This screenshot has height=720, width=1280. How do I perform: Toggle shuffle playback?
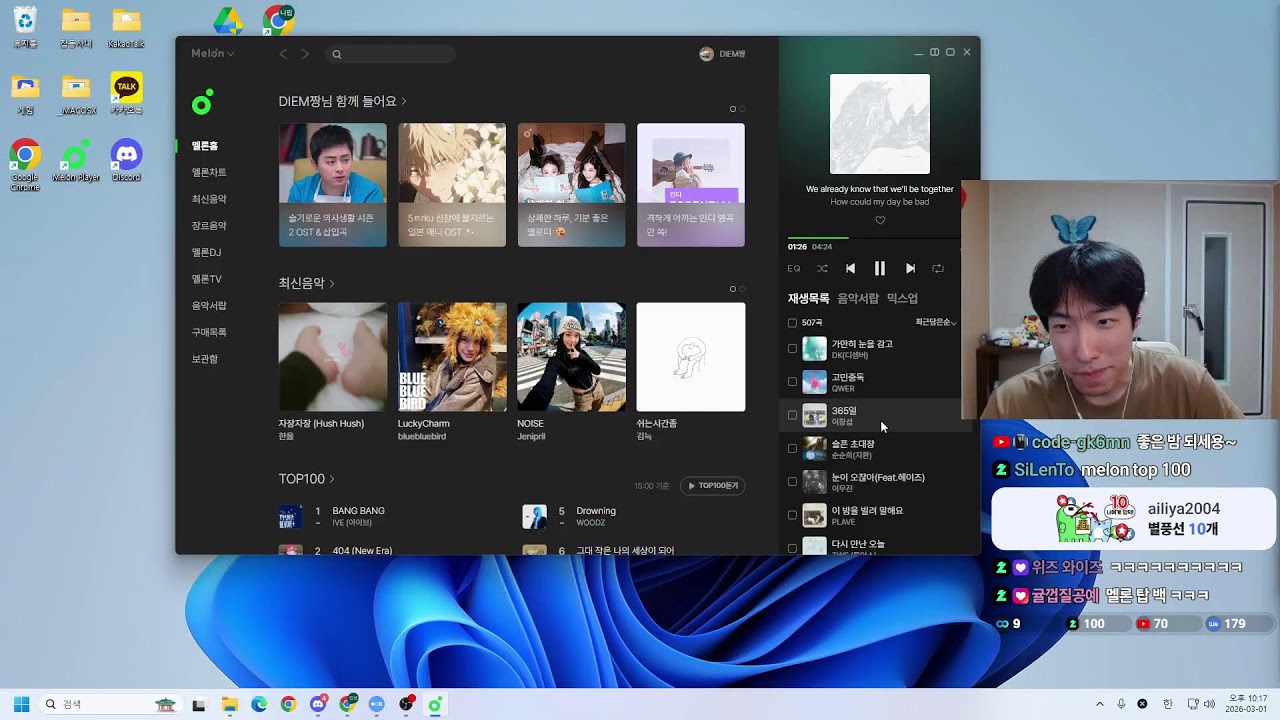click(822, 268)
